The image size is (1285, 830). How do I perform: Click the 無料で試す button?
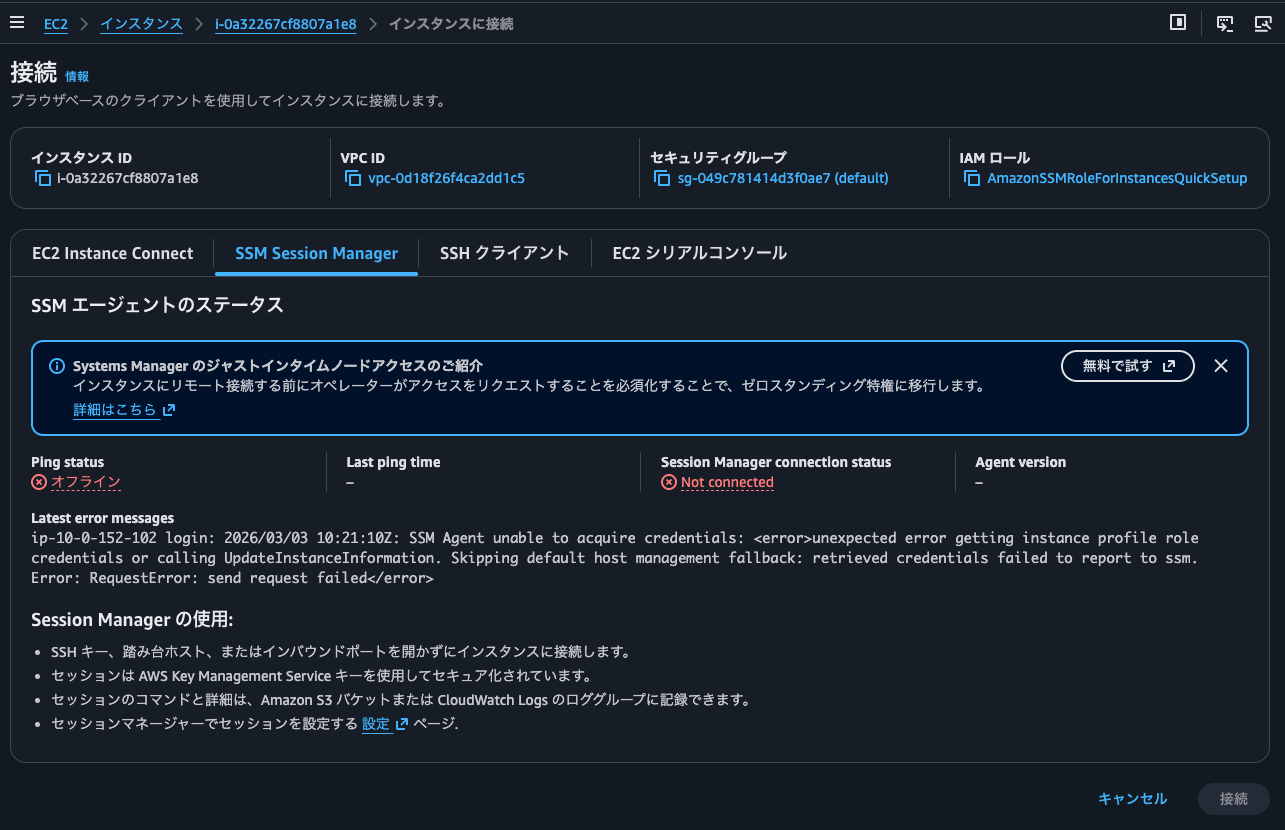coord(1127,365)
